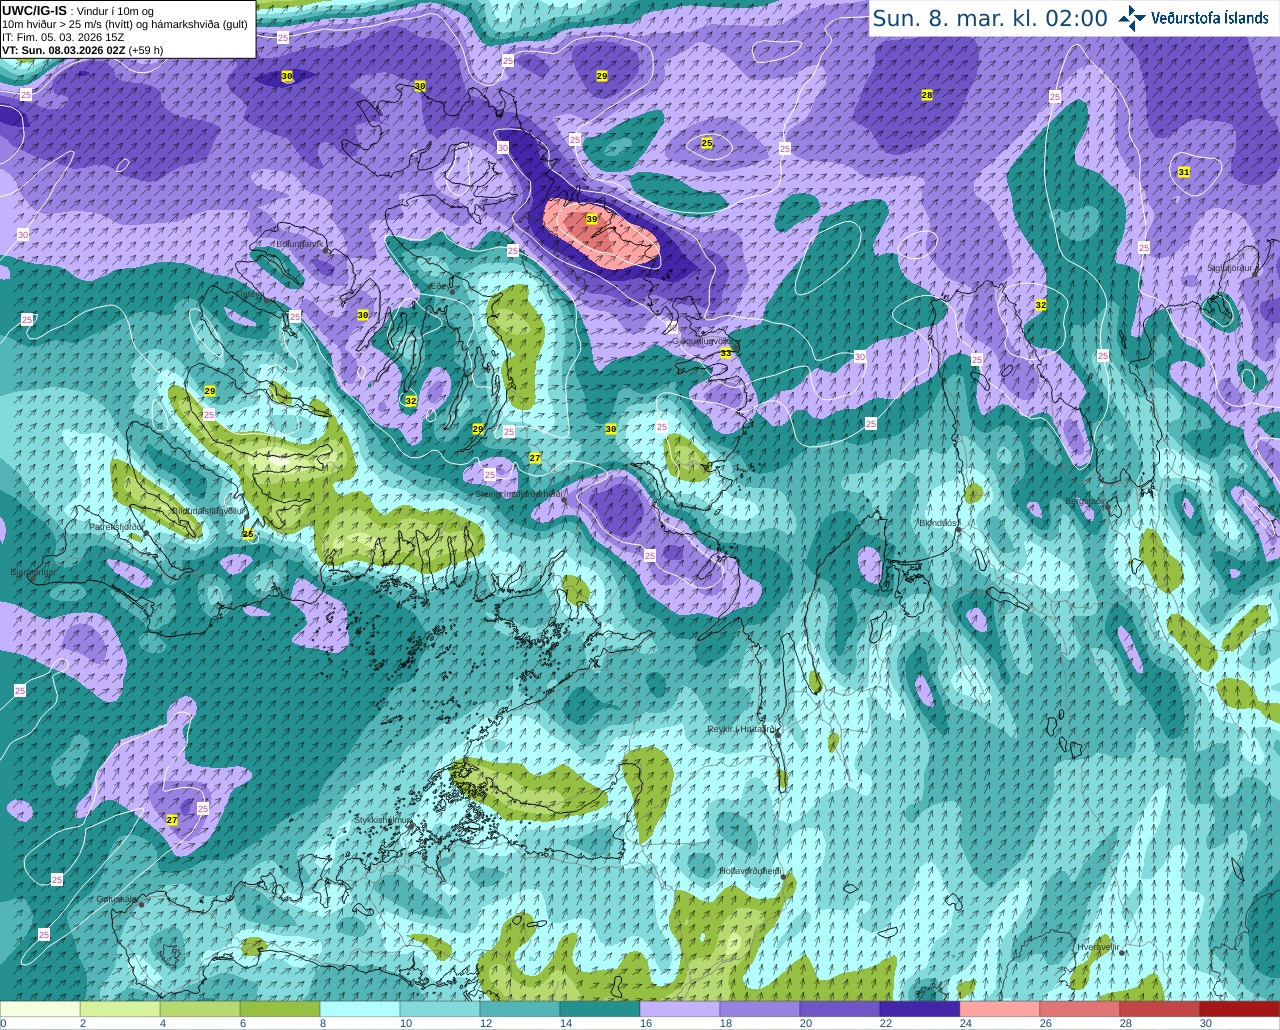The image size is (1280, 1030).
Task: Click the Siglufjörður station label
Action: pyautogui.click(x=1230, y=268)
